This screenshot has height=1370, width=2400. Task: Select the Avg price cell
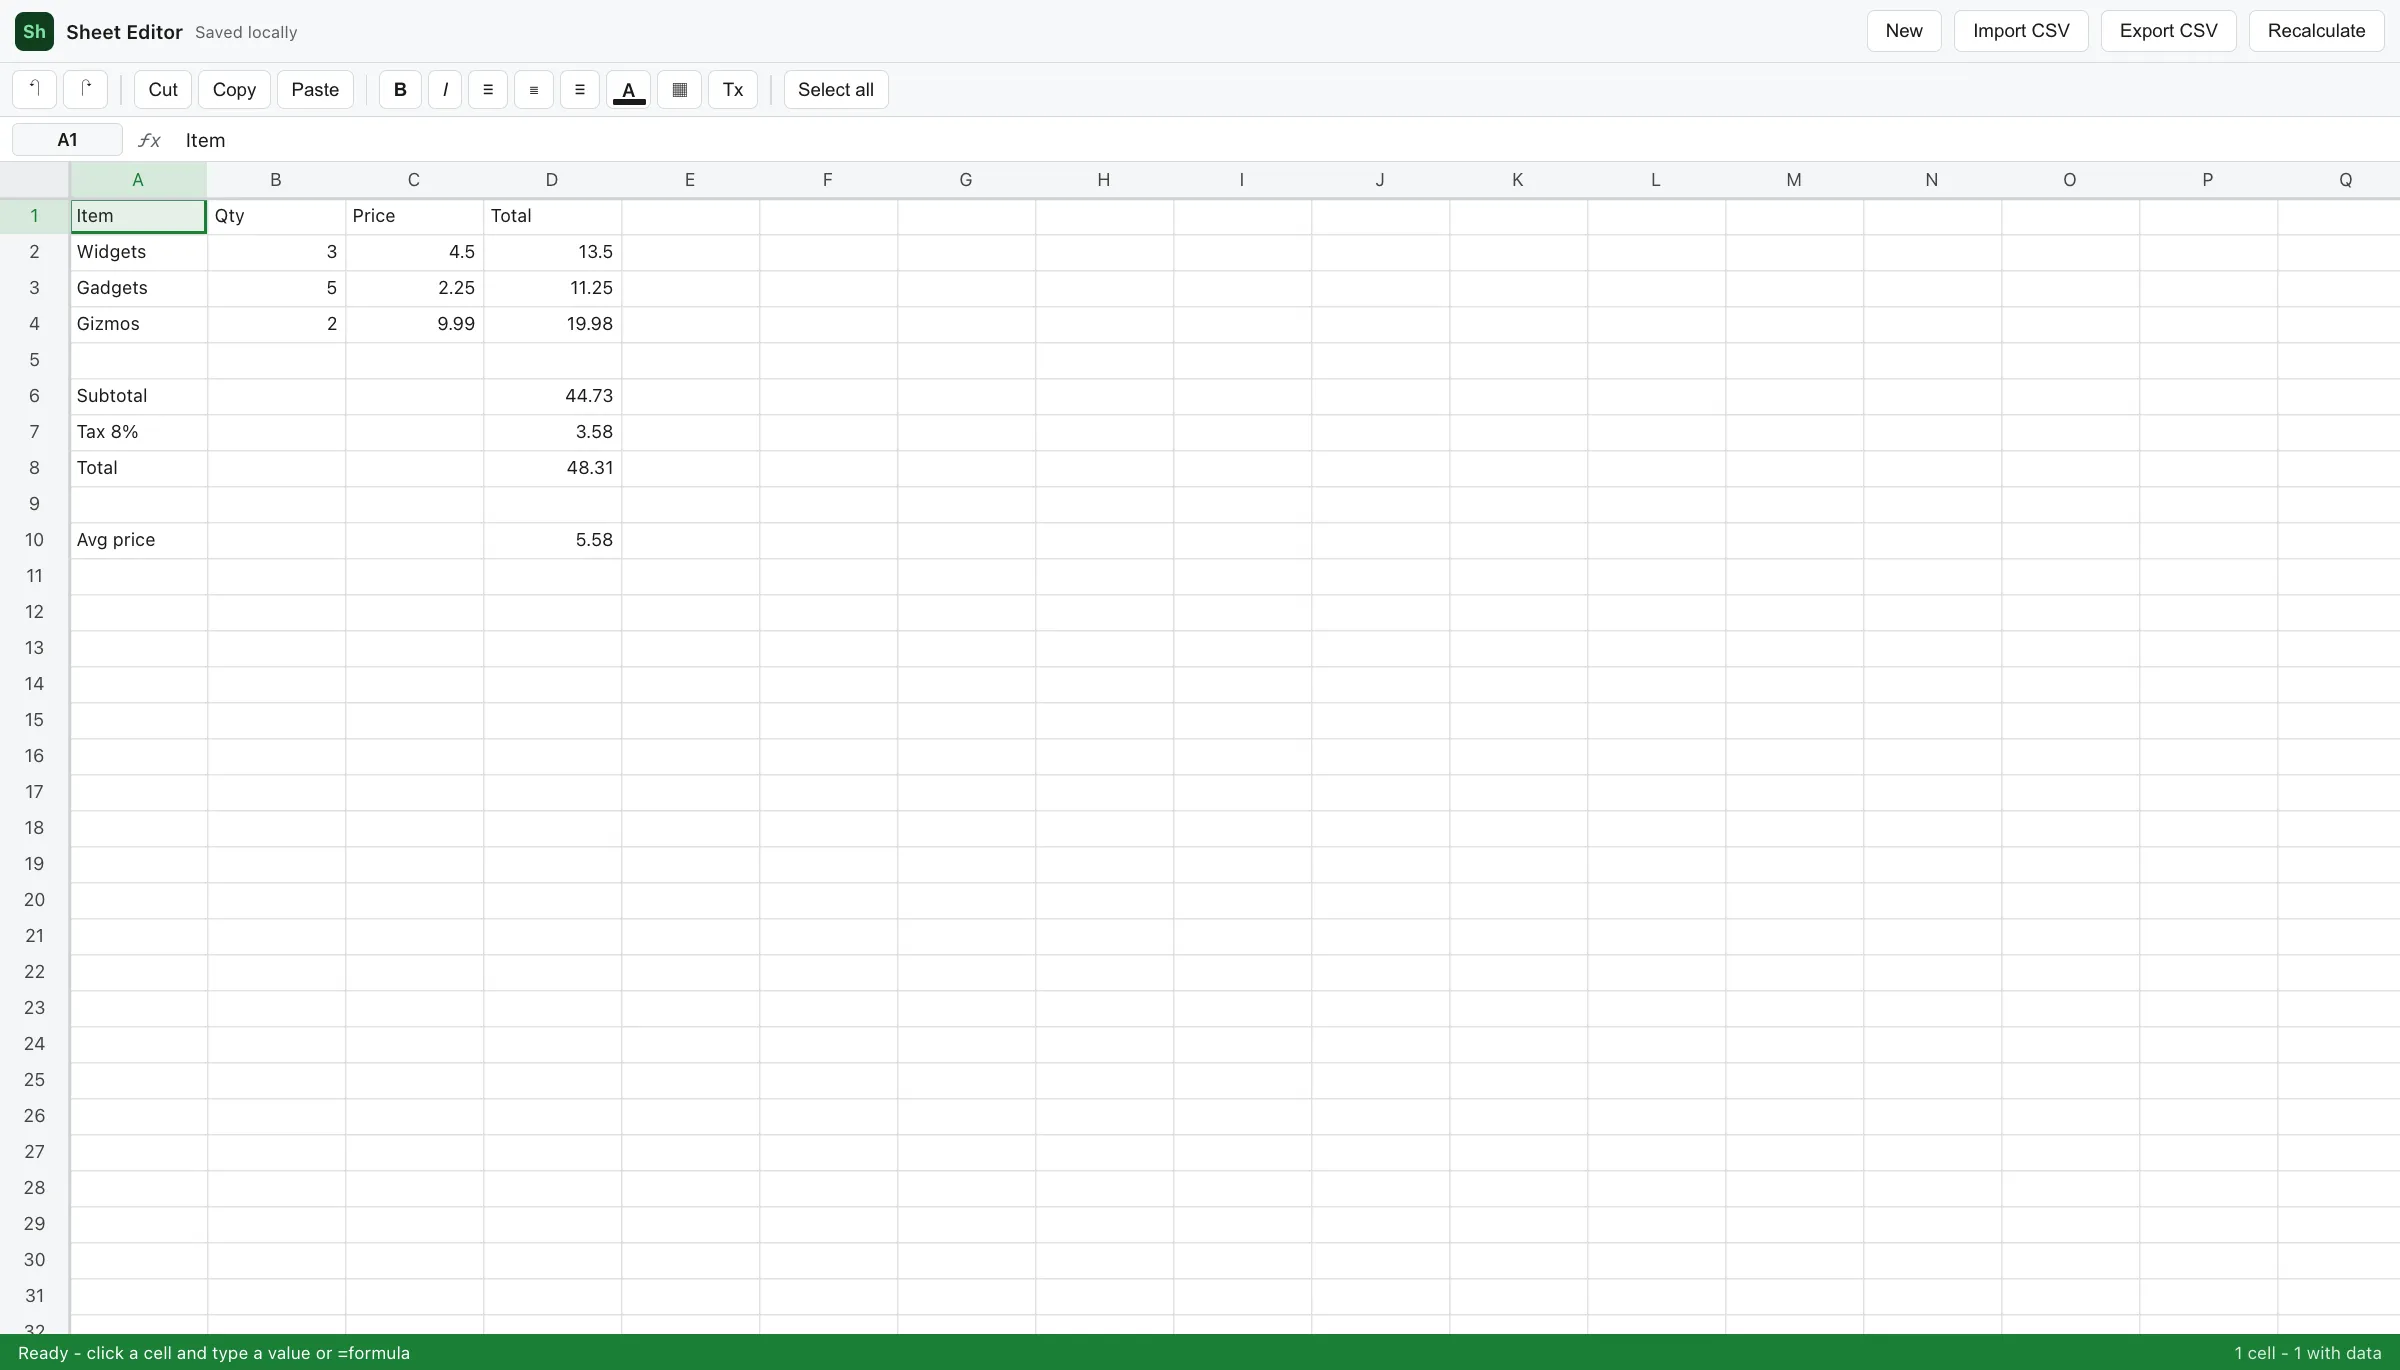pyautogui.click(x=138, y=540)
